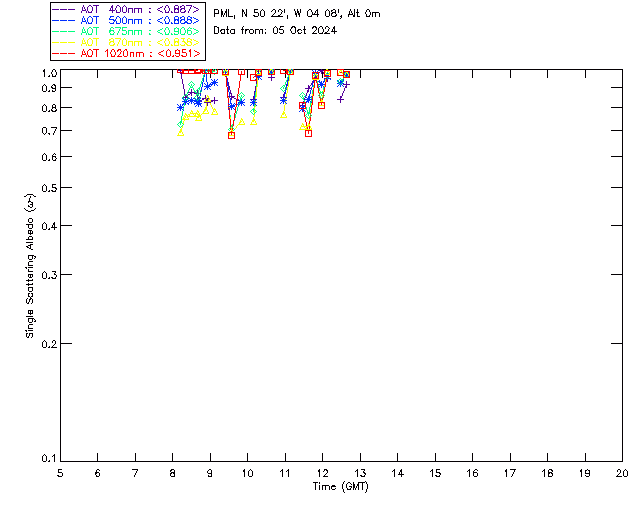Select the purple dashed line sample in legend
The image size is (640, 512).
[x=64, y=9]
